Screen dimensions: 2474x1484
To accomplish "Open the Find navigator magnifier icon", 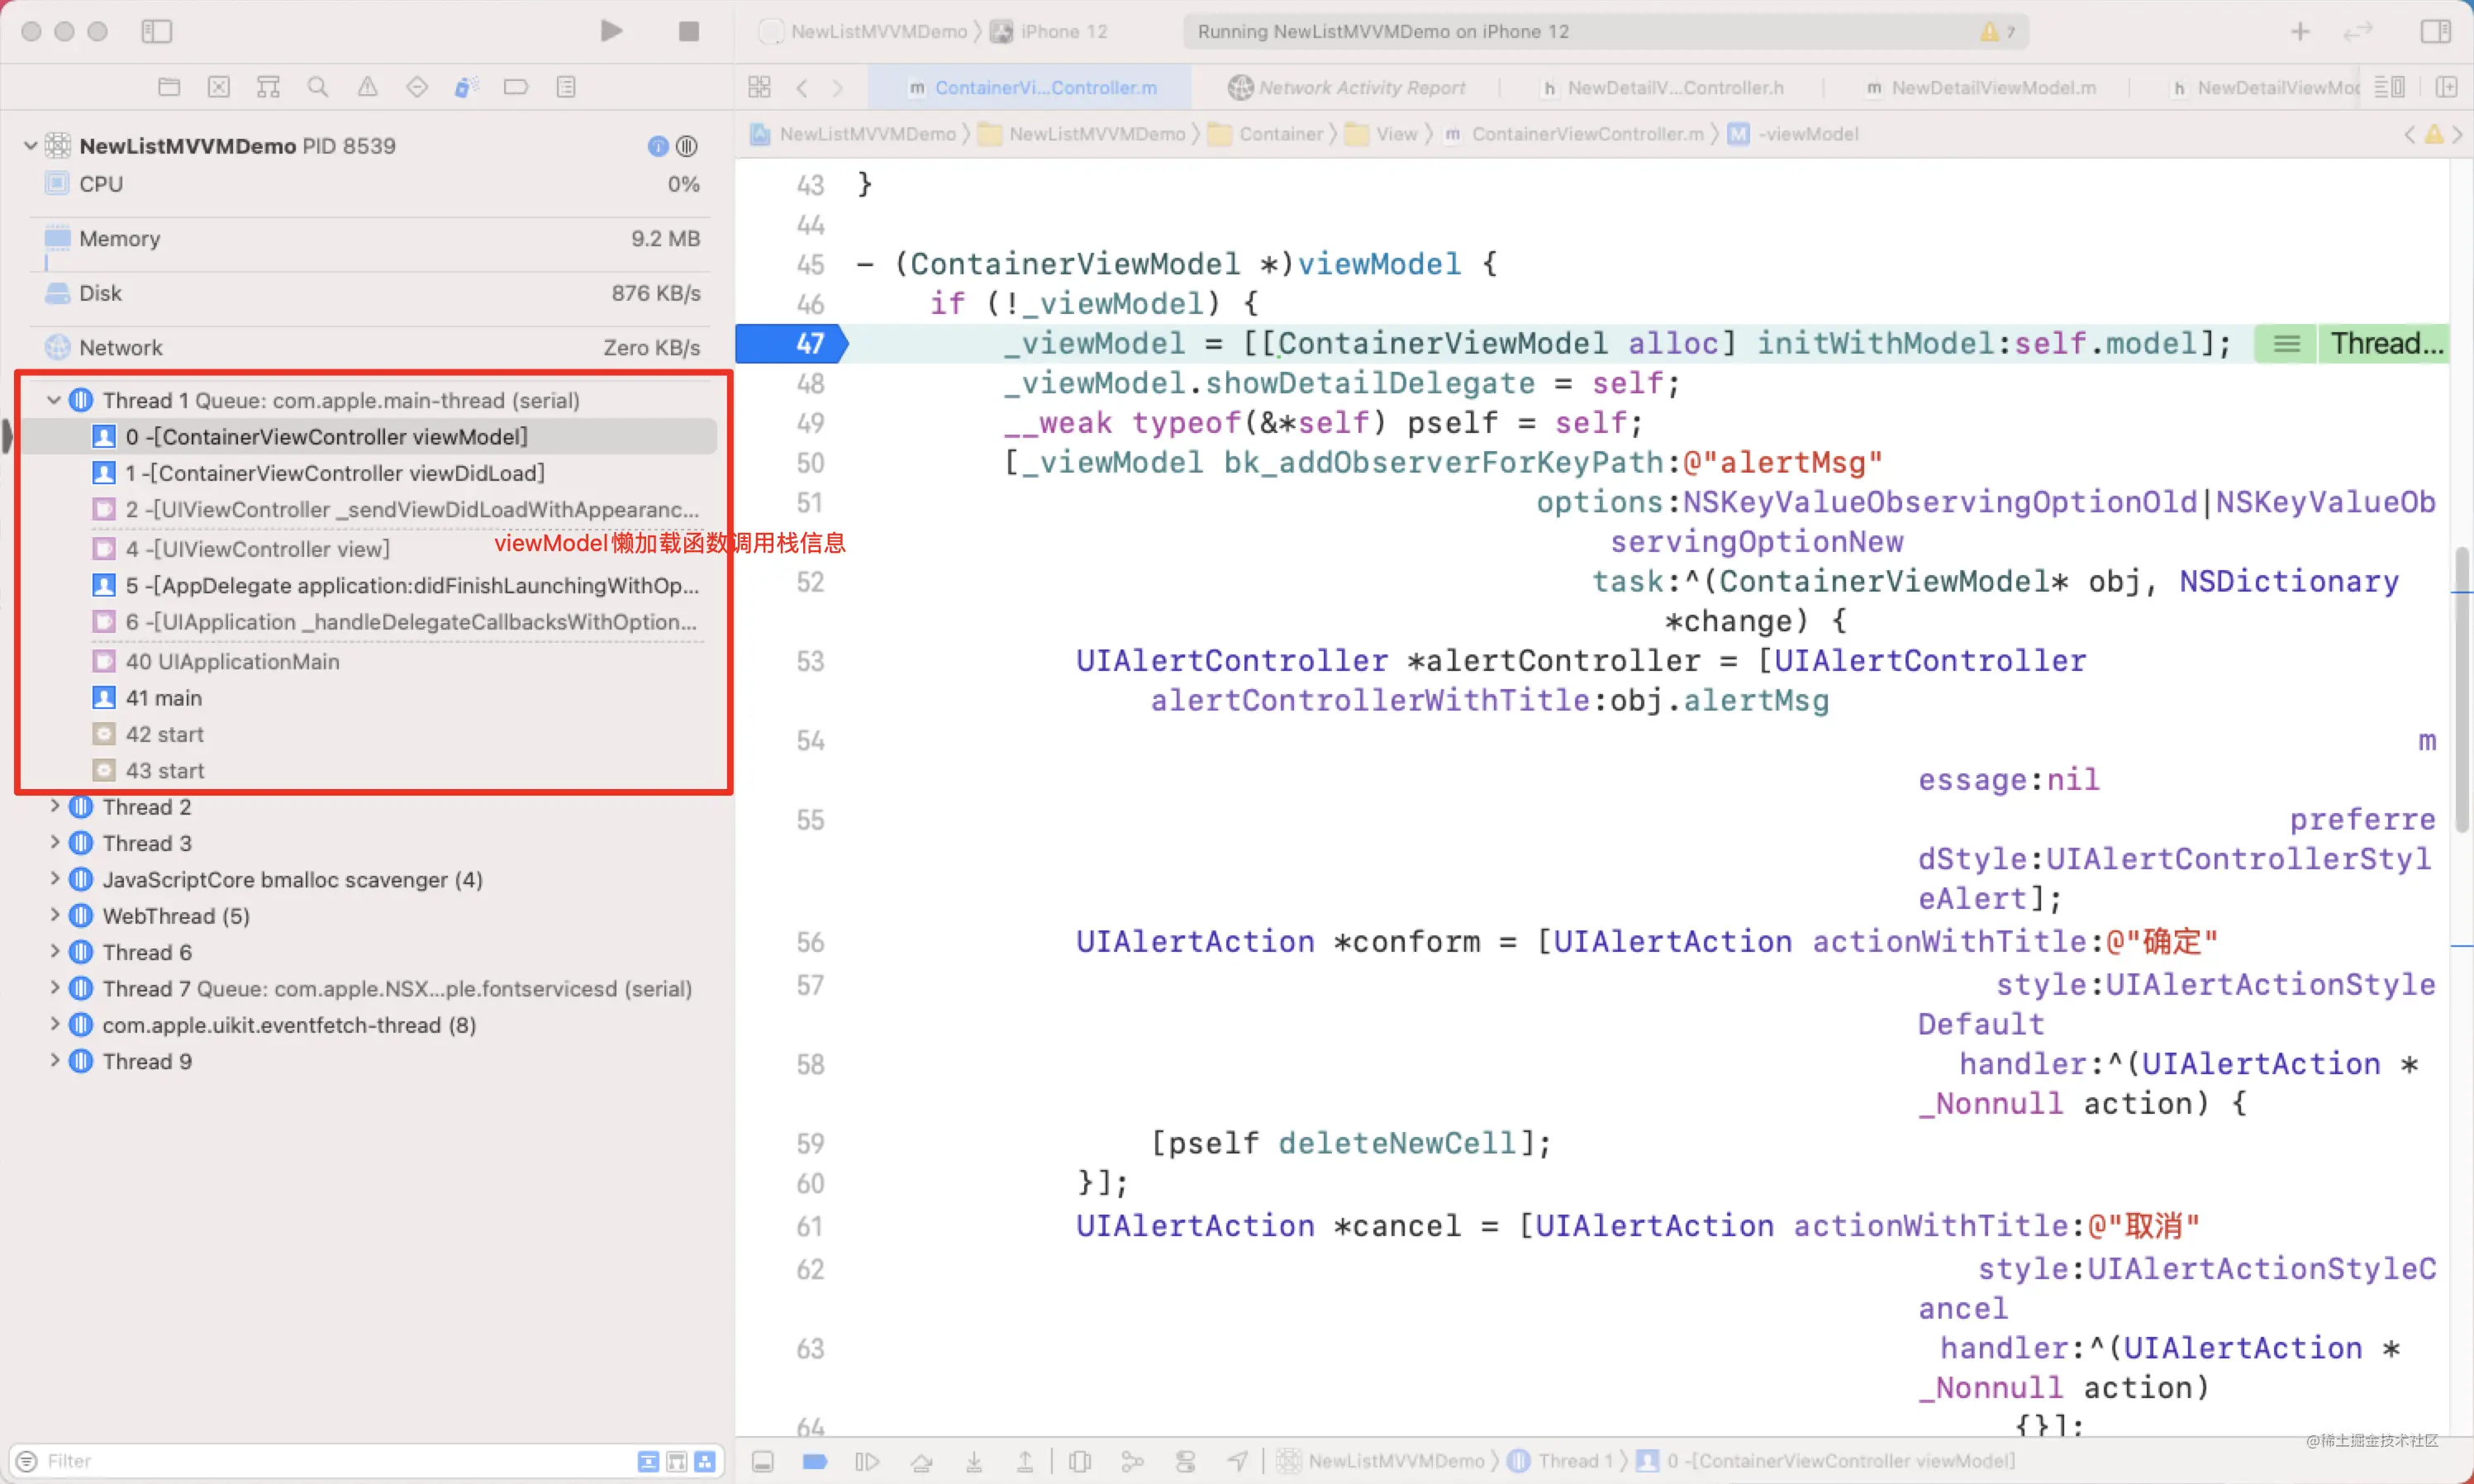I will tap(318, 87).
